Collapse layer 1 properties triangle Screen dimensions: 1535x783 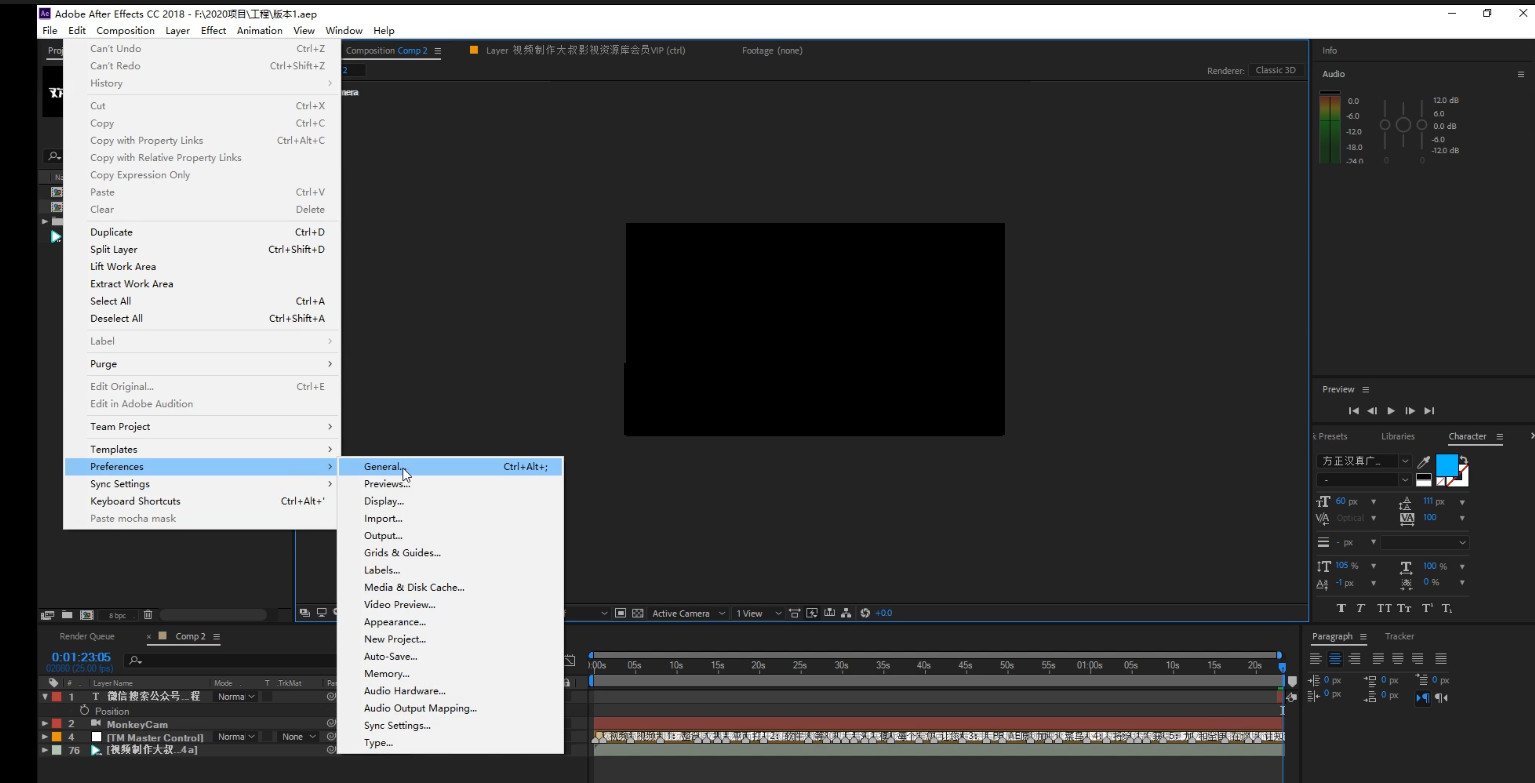(45, 696)
